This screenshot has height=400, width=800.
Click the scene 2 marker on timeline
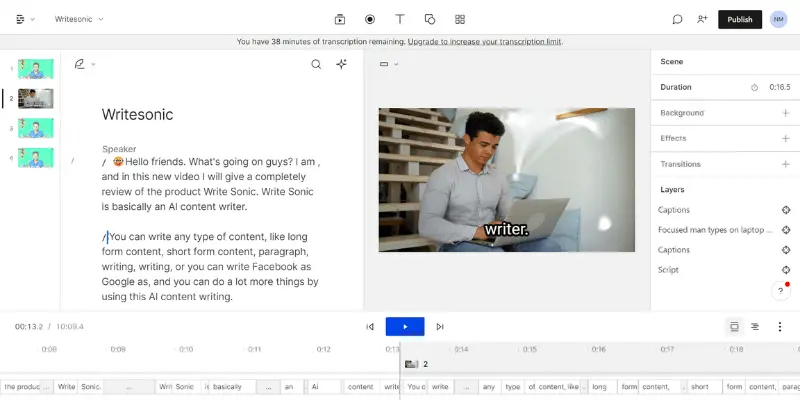(416, 364)
